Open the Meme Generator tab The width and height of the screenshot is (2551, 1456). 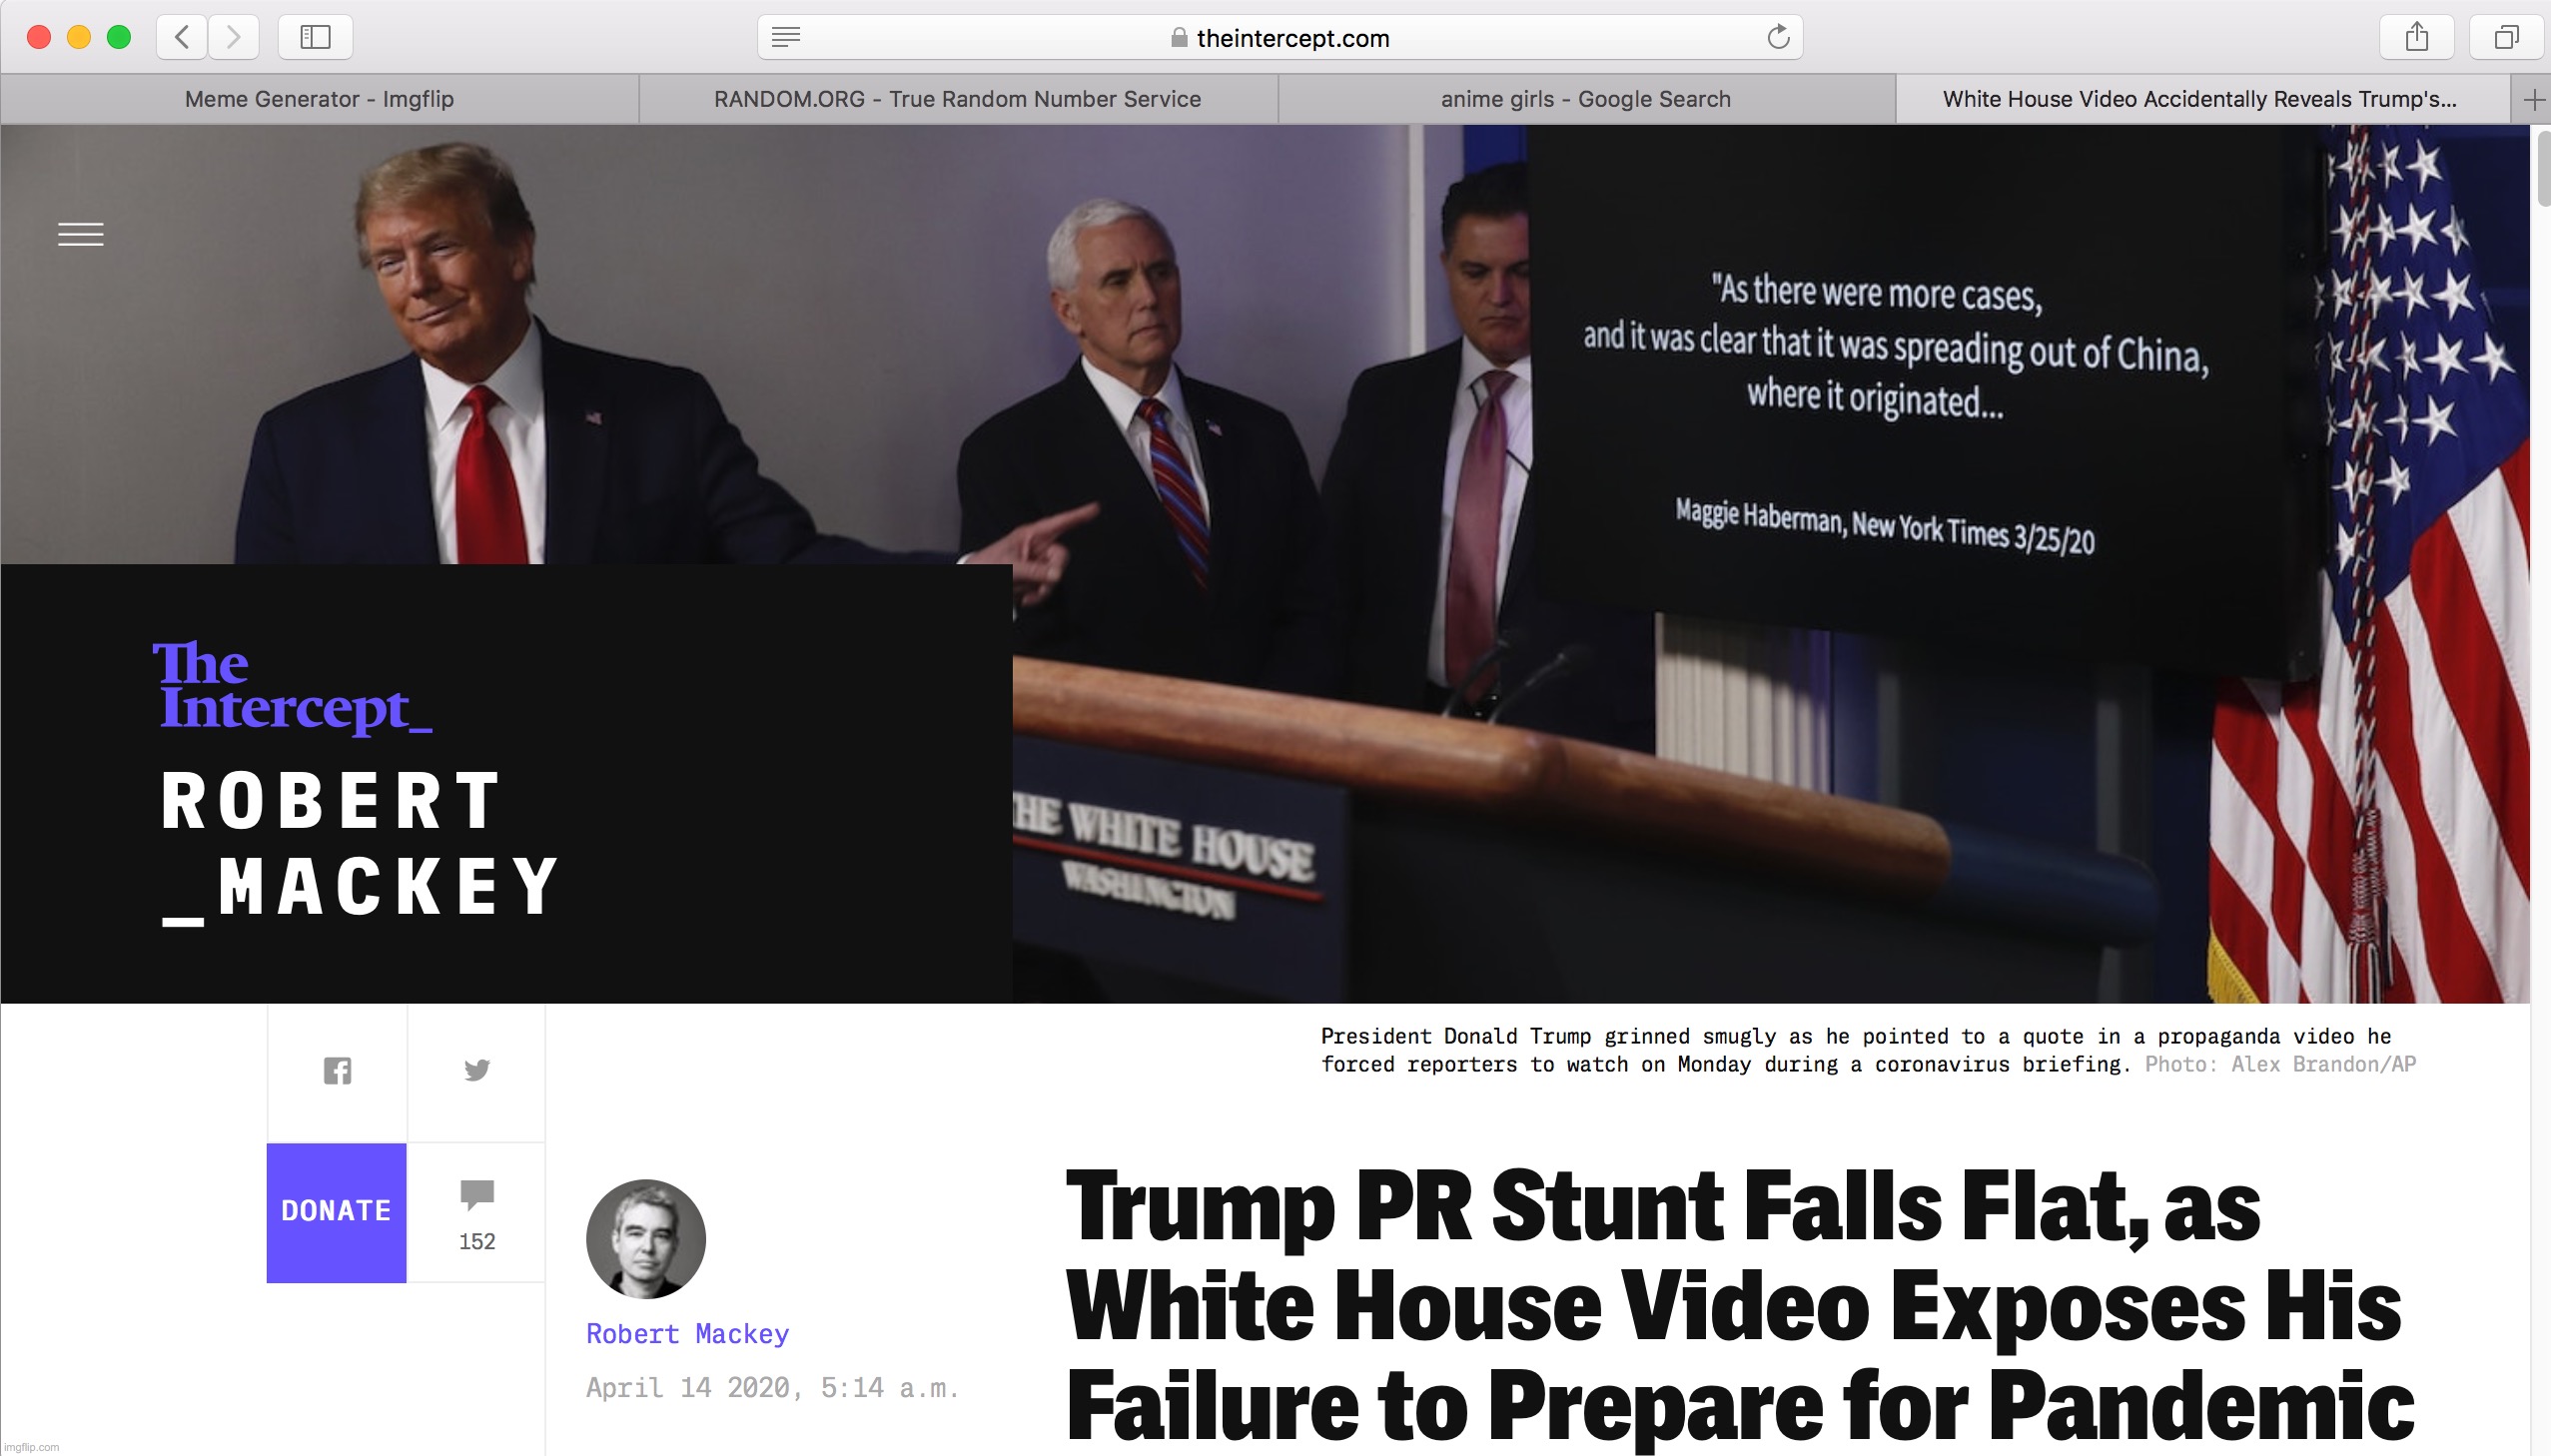point(321,98)
